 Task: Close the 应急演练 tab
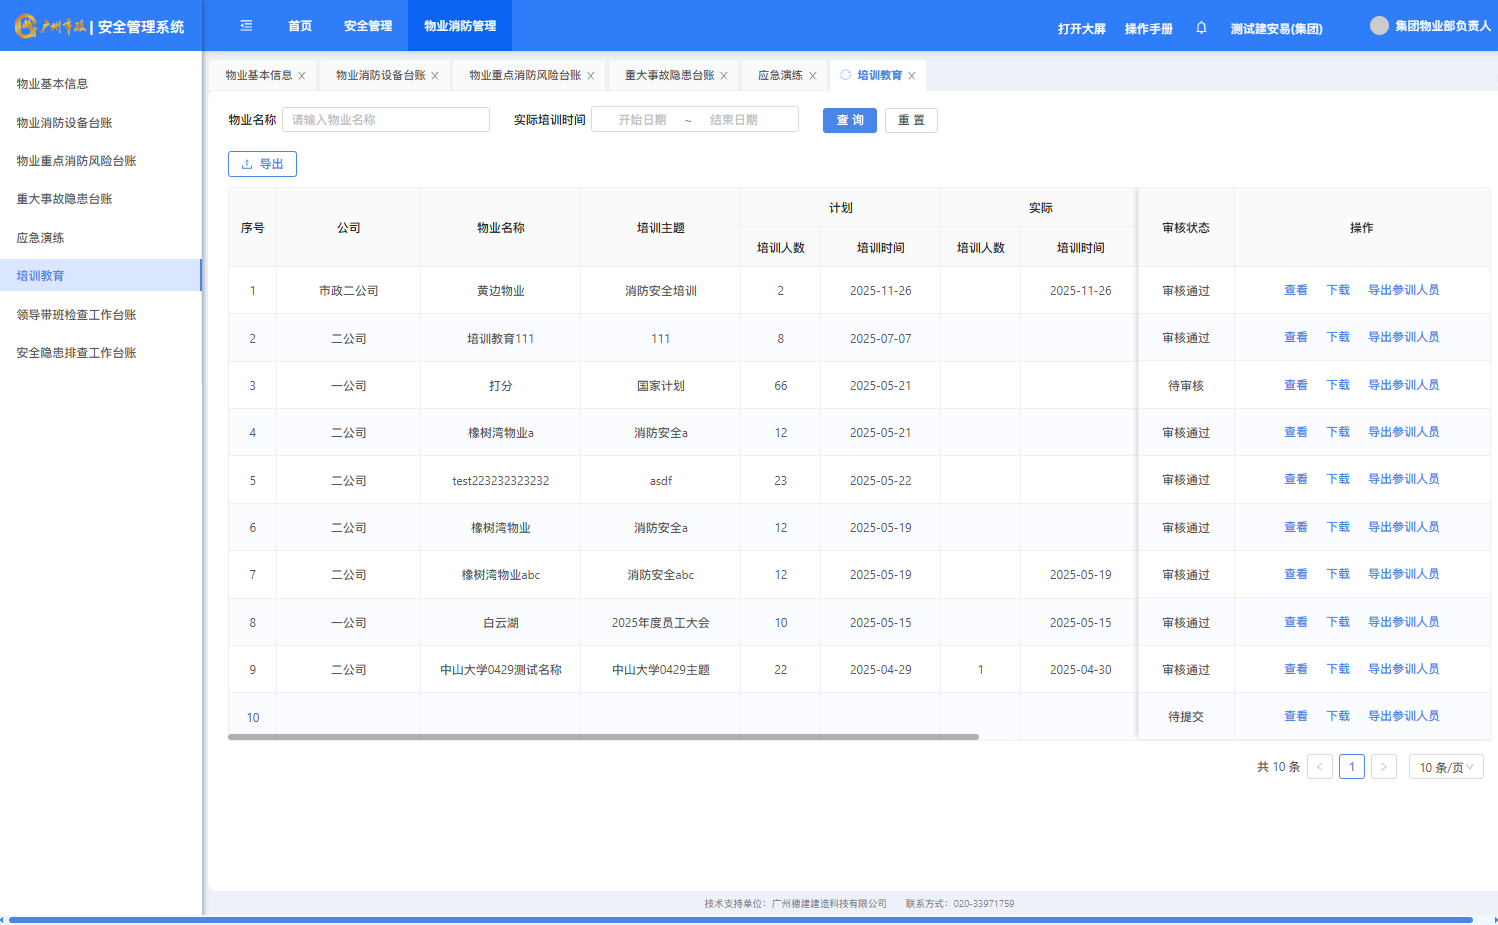coord(813,76)
